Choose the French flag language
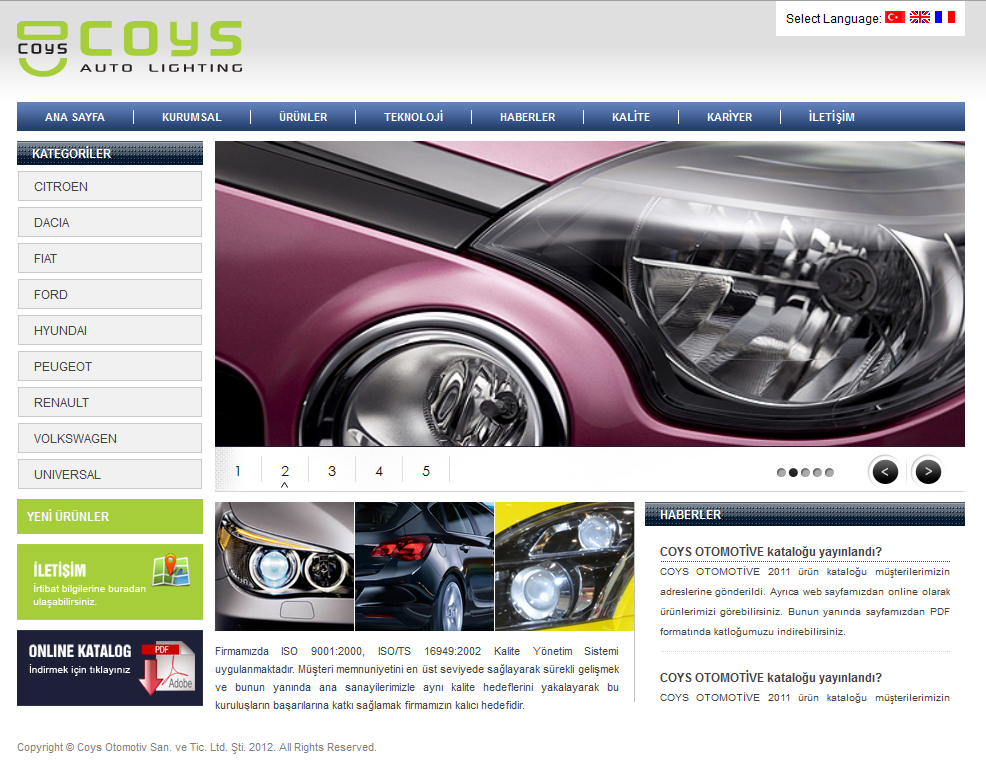986x762 pixels. click(x=944, y=18)
